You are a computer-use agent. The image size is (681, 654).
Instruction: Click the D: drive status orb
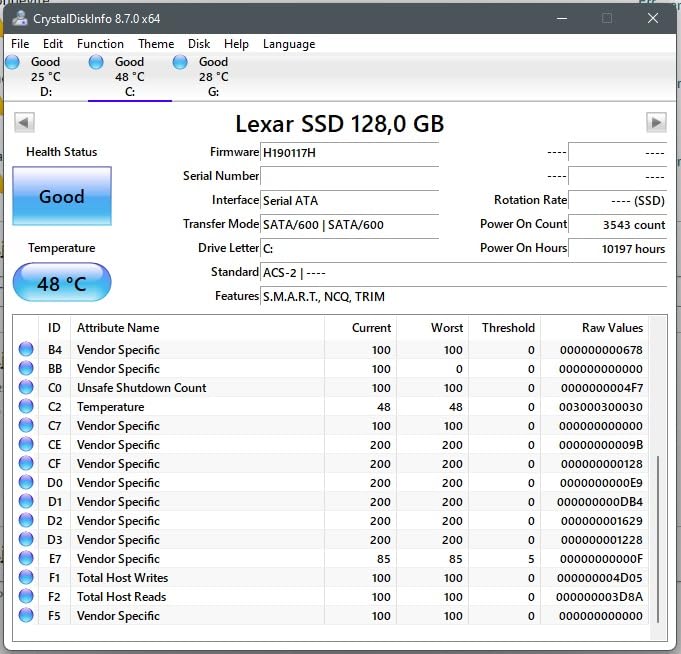13,62
